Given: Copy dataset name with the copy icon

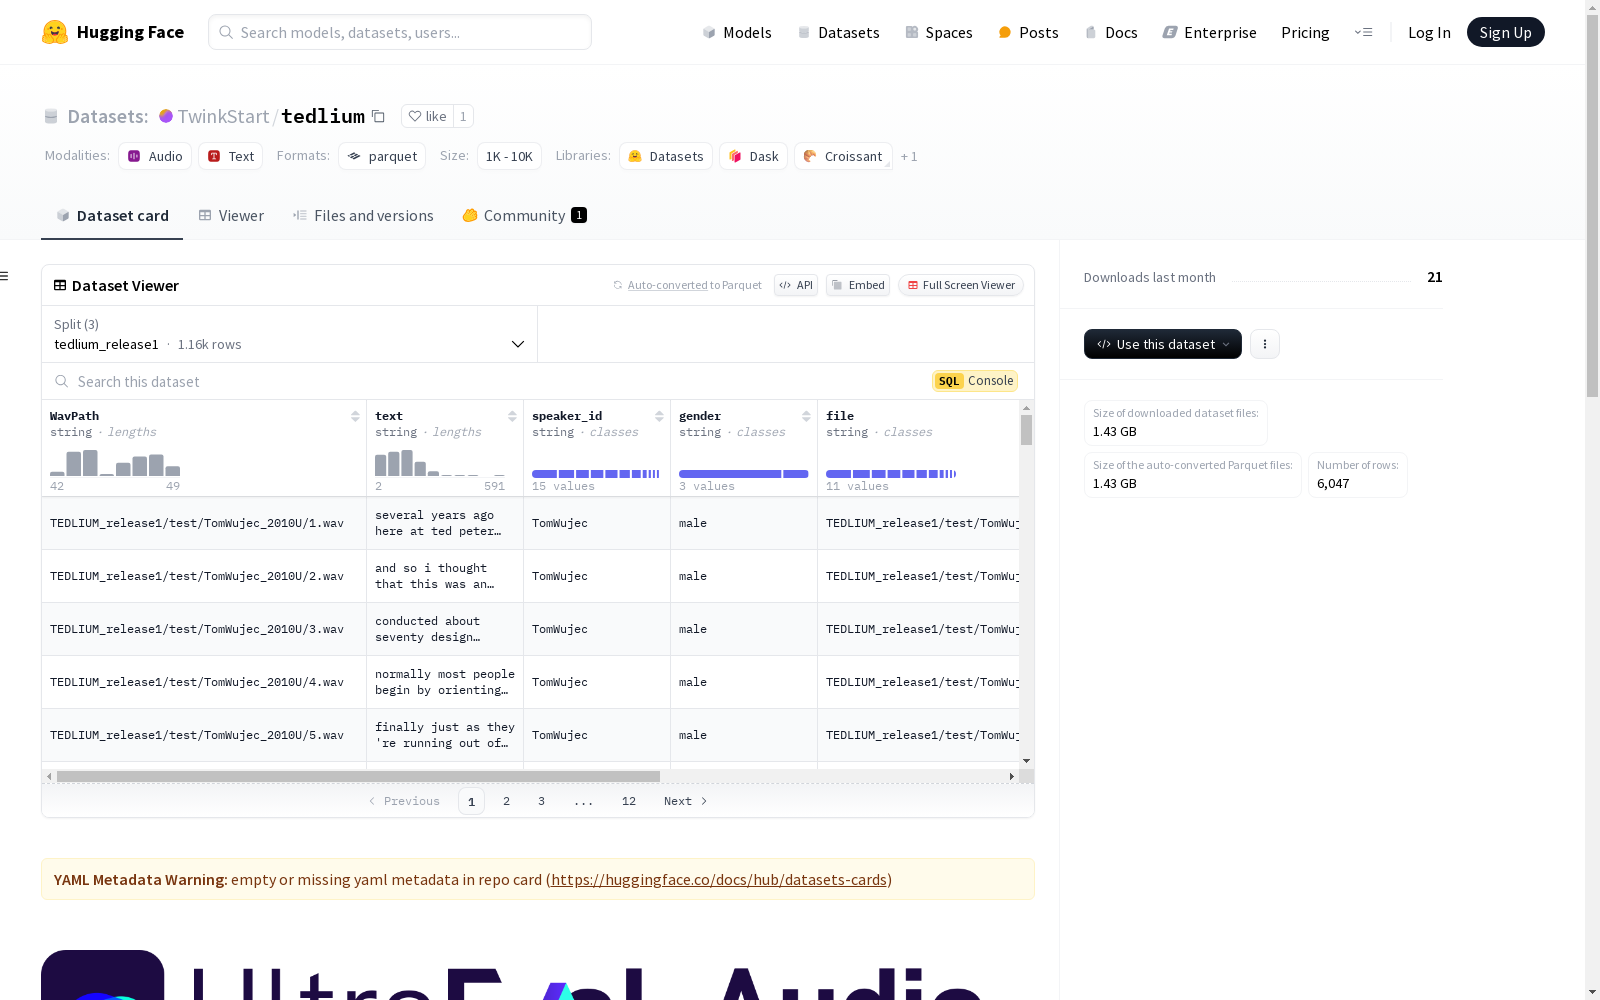Looking at the screenshot, I should pyautogui.click(x=378, y=116).
